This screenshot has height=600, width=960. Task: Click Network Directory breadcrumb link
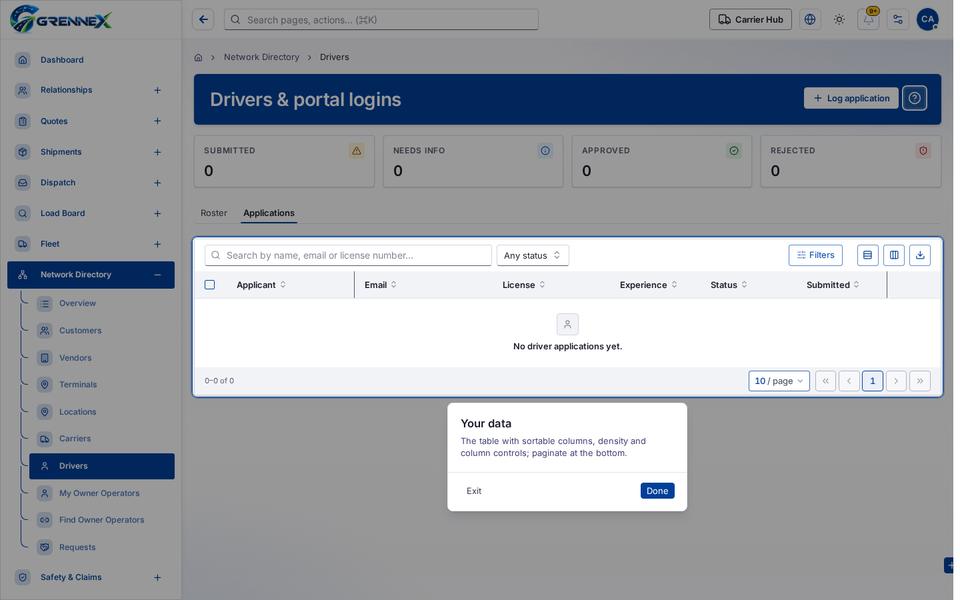tap(261, 57)
